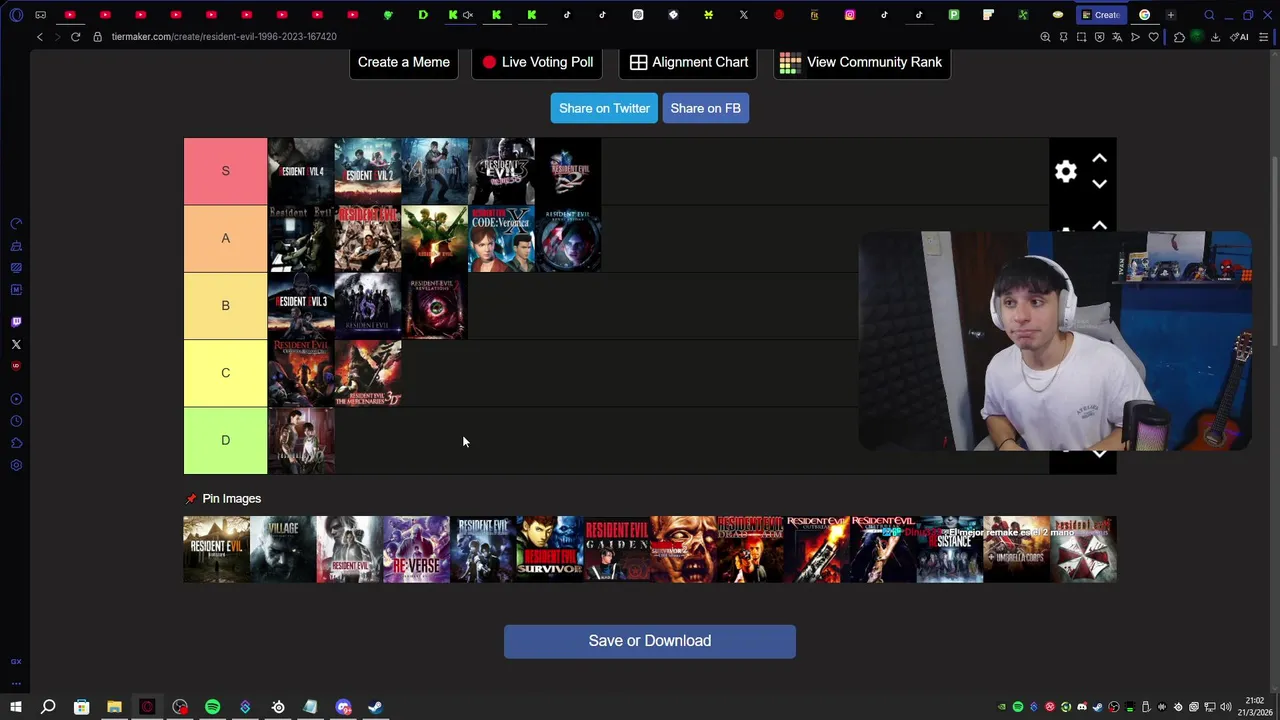Click the orange A tier label
The height and width of the screenshot is (720, 1280).
coord(225,238)
